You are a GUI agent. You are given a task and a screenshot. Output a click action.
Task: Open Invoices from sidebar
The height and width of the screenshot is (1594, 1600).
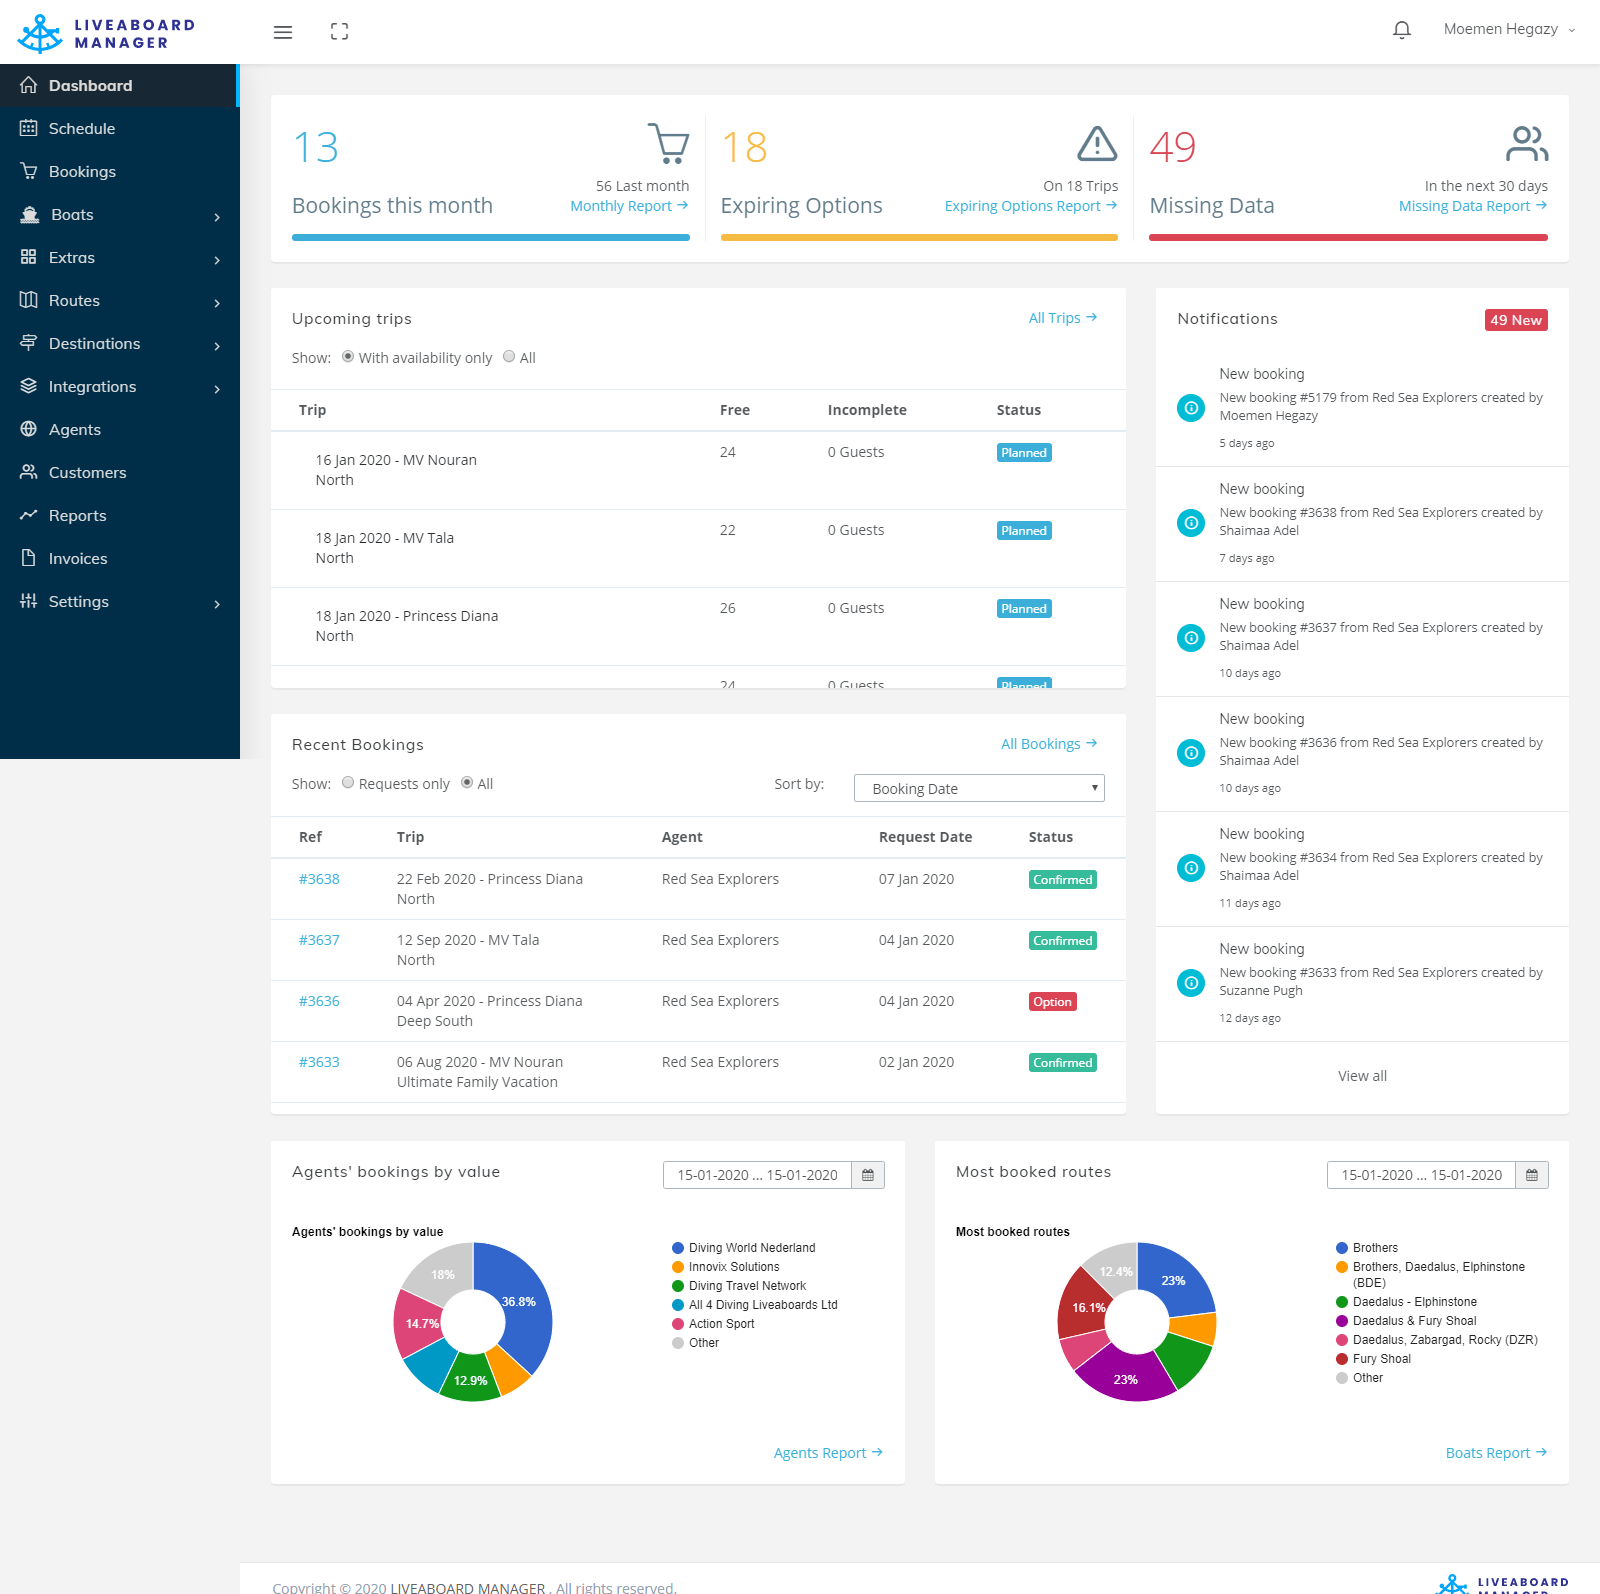point(78,559)
